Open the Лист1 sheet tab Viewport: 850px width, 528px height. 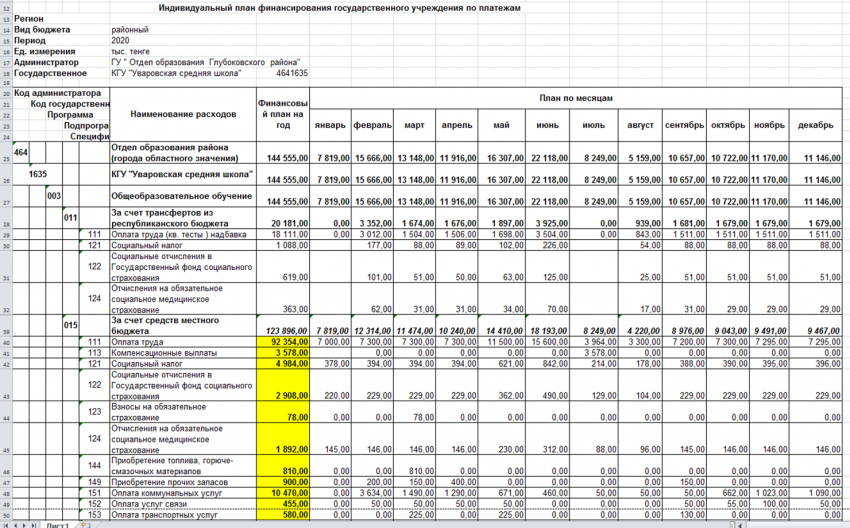pos(58,525)
